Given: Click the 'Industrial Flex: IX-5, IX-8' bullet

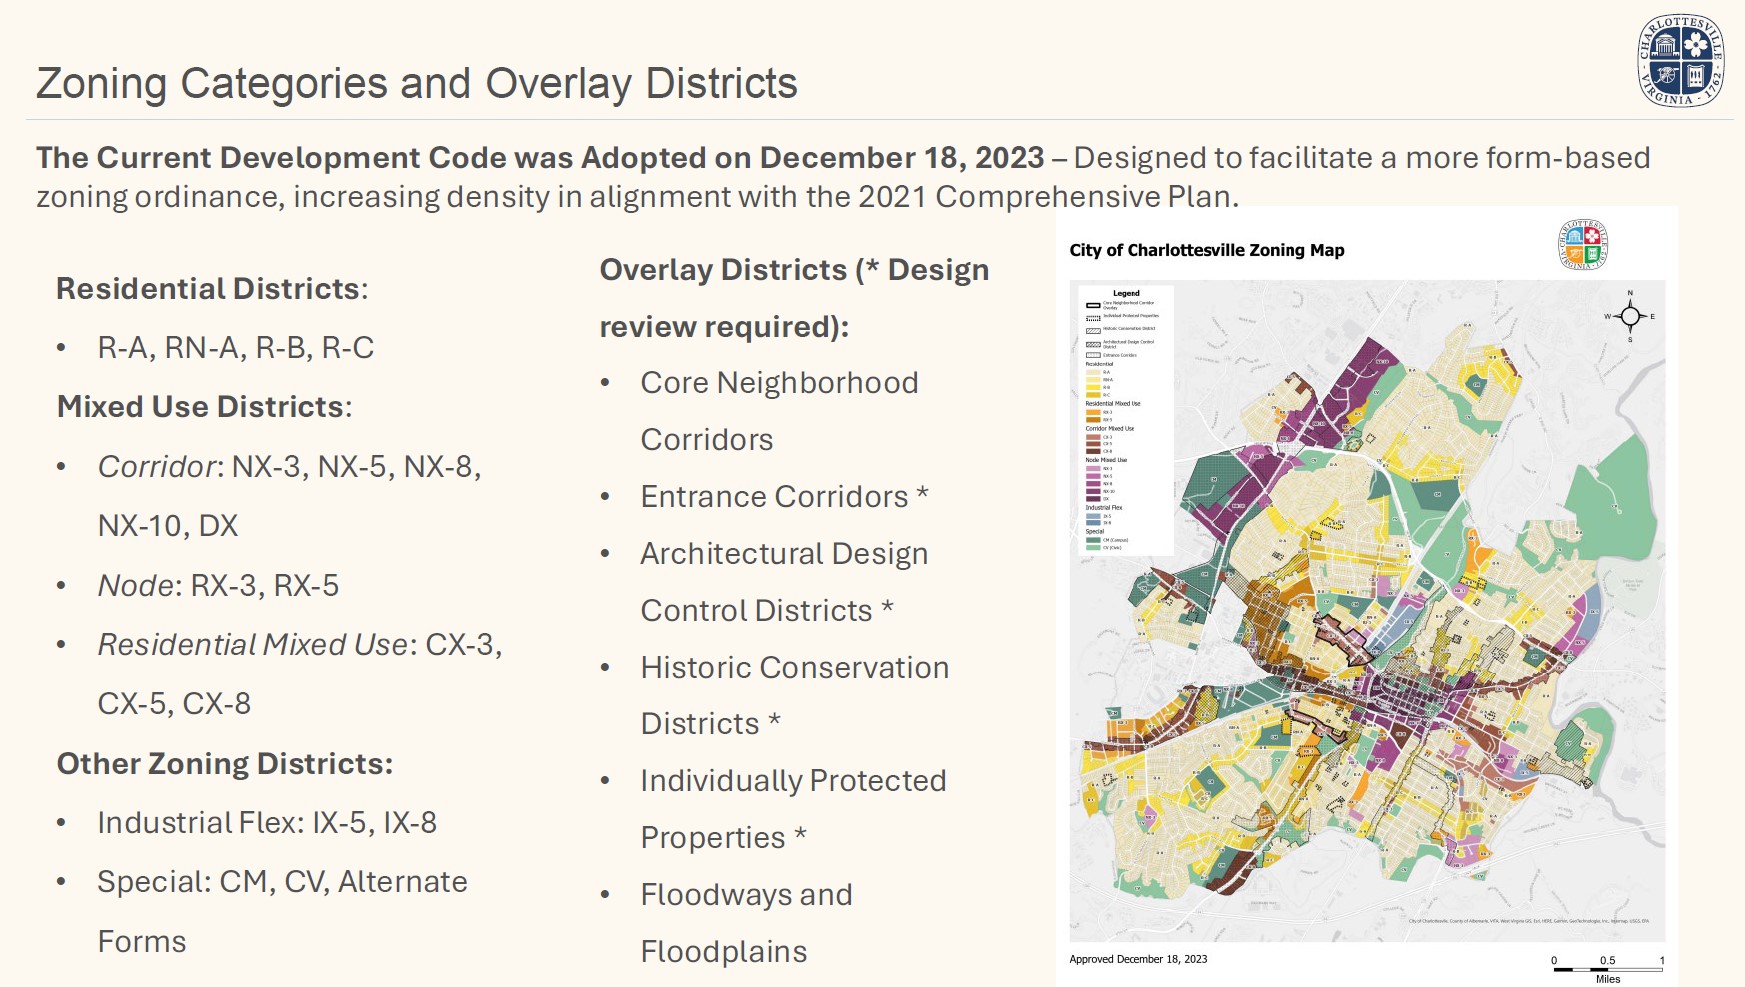Looking at the screenshot, I should 267,823.
